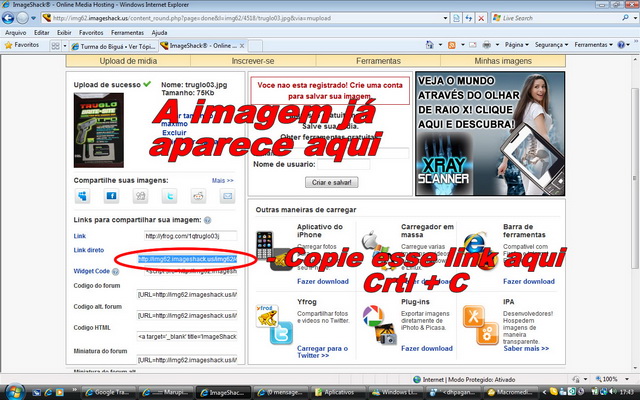Click Carregar para o Twitter >> link
Image resolution: width=640 pixels, height=400 pixels.
[x=322, y=352]
